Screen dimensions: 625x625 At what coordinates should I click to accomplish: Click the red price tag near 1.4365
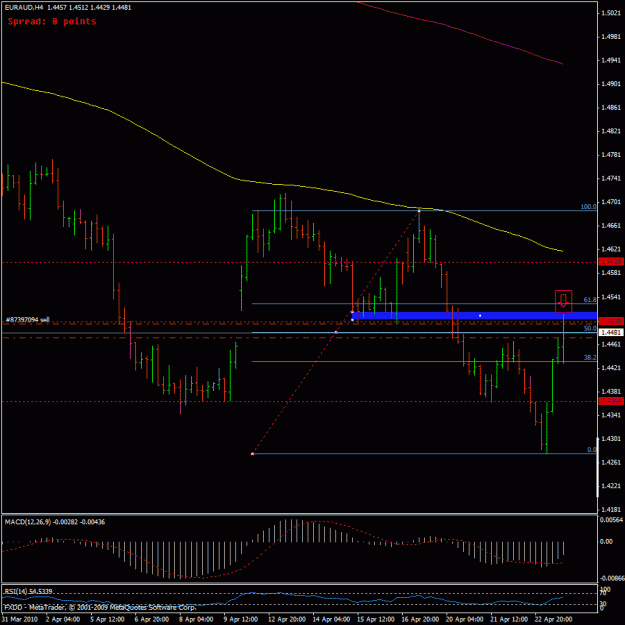(611, 401)
